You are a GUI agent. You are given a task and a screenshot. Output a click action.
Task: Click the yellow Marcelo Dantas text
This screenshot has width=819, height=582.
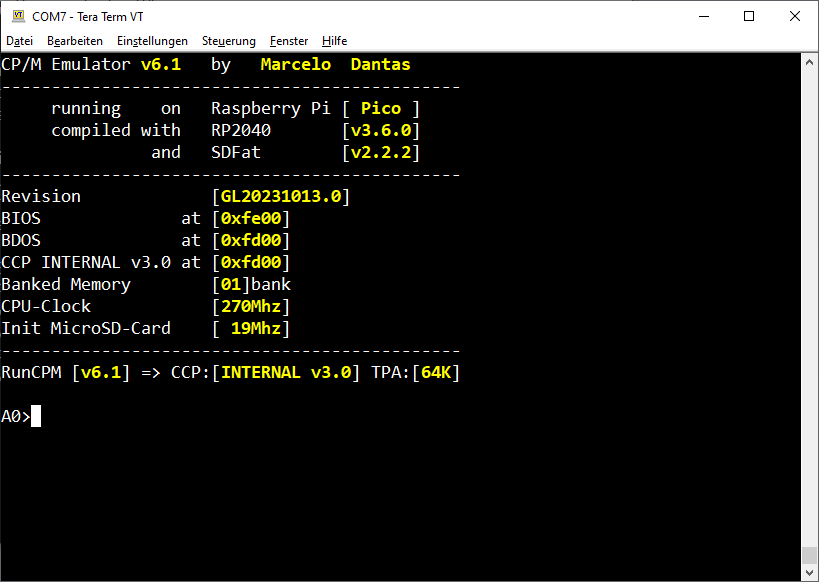pos(335,64)
